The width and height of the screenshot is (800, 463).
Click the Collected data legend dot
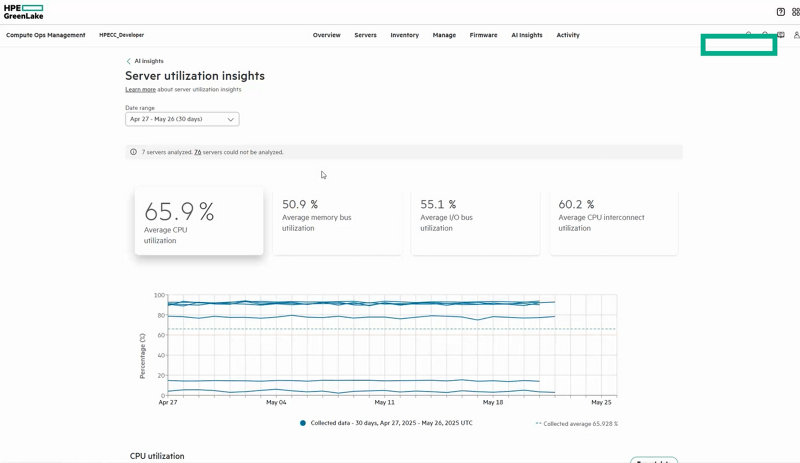click(x=303, y=423)
